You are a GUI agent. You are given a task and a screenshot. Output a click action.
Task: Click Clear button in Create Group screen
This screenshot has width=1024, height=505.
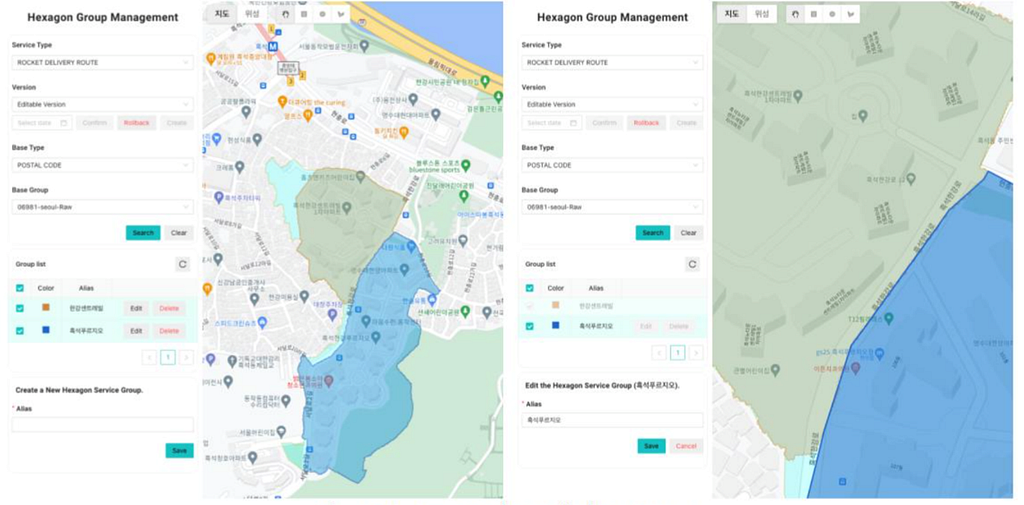179,233
